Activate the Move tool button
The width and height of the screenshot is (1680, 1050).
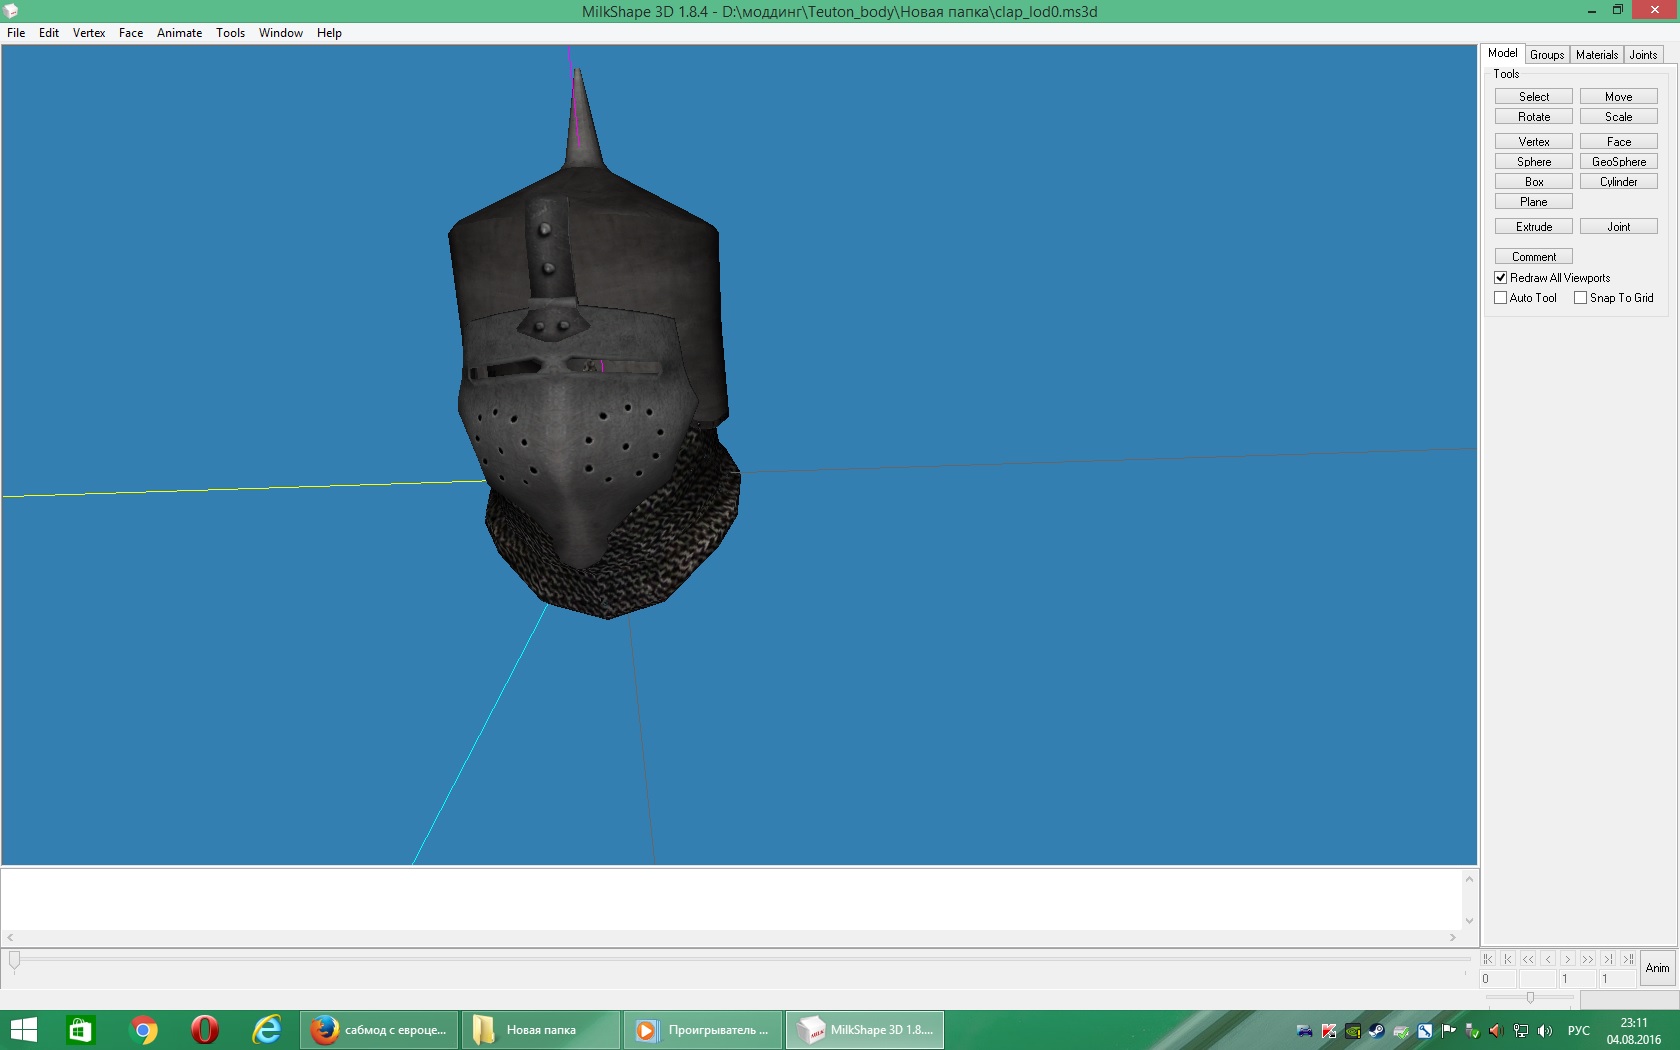click(1619, 97)
